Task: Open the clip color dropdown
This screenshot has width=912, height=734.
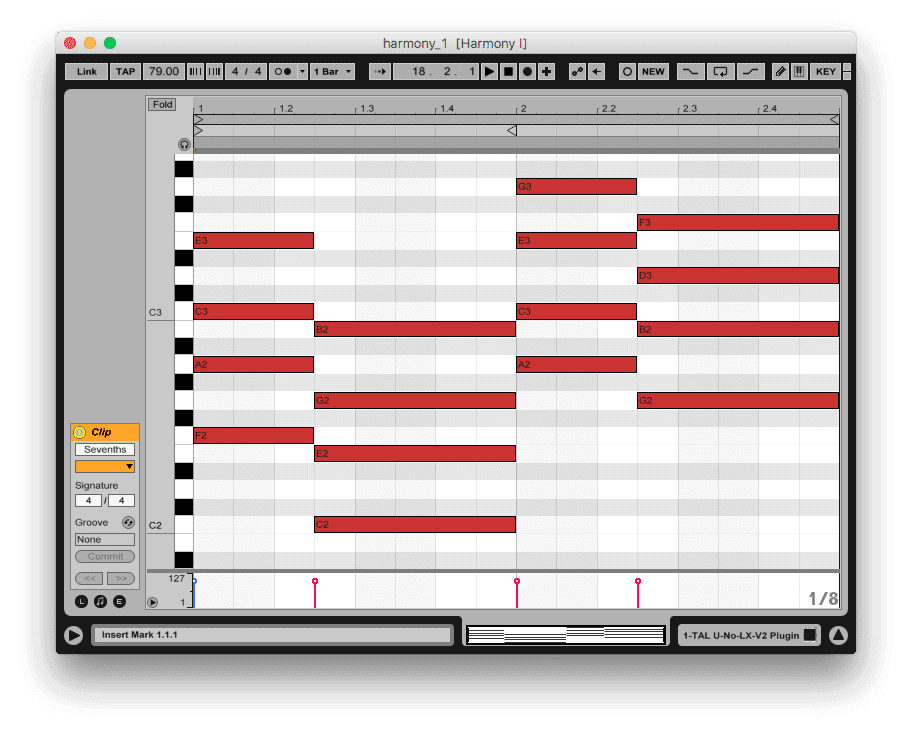Action: tap(105, 466)
